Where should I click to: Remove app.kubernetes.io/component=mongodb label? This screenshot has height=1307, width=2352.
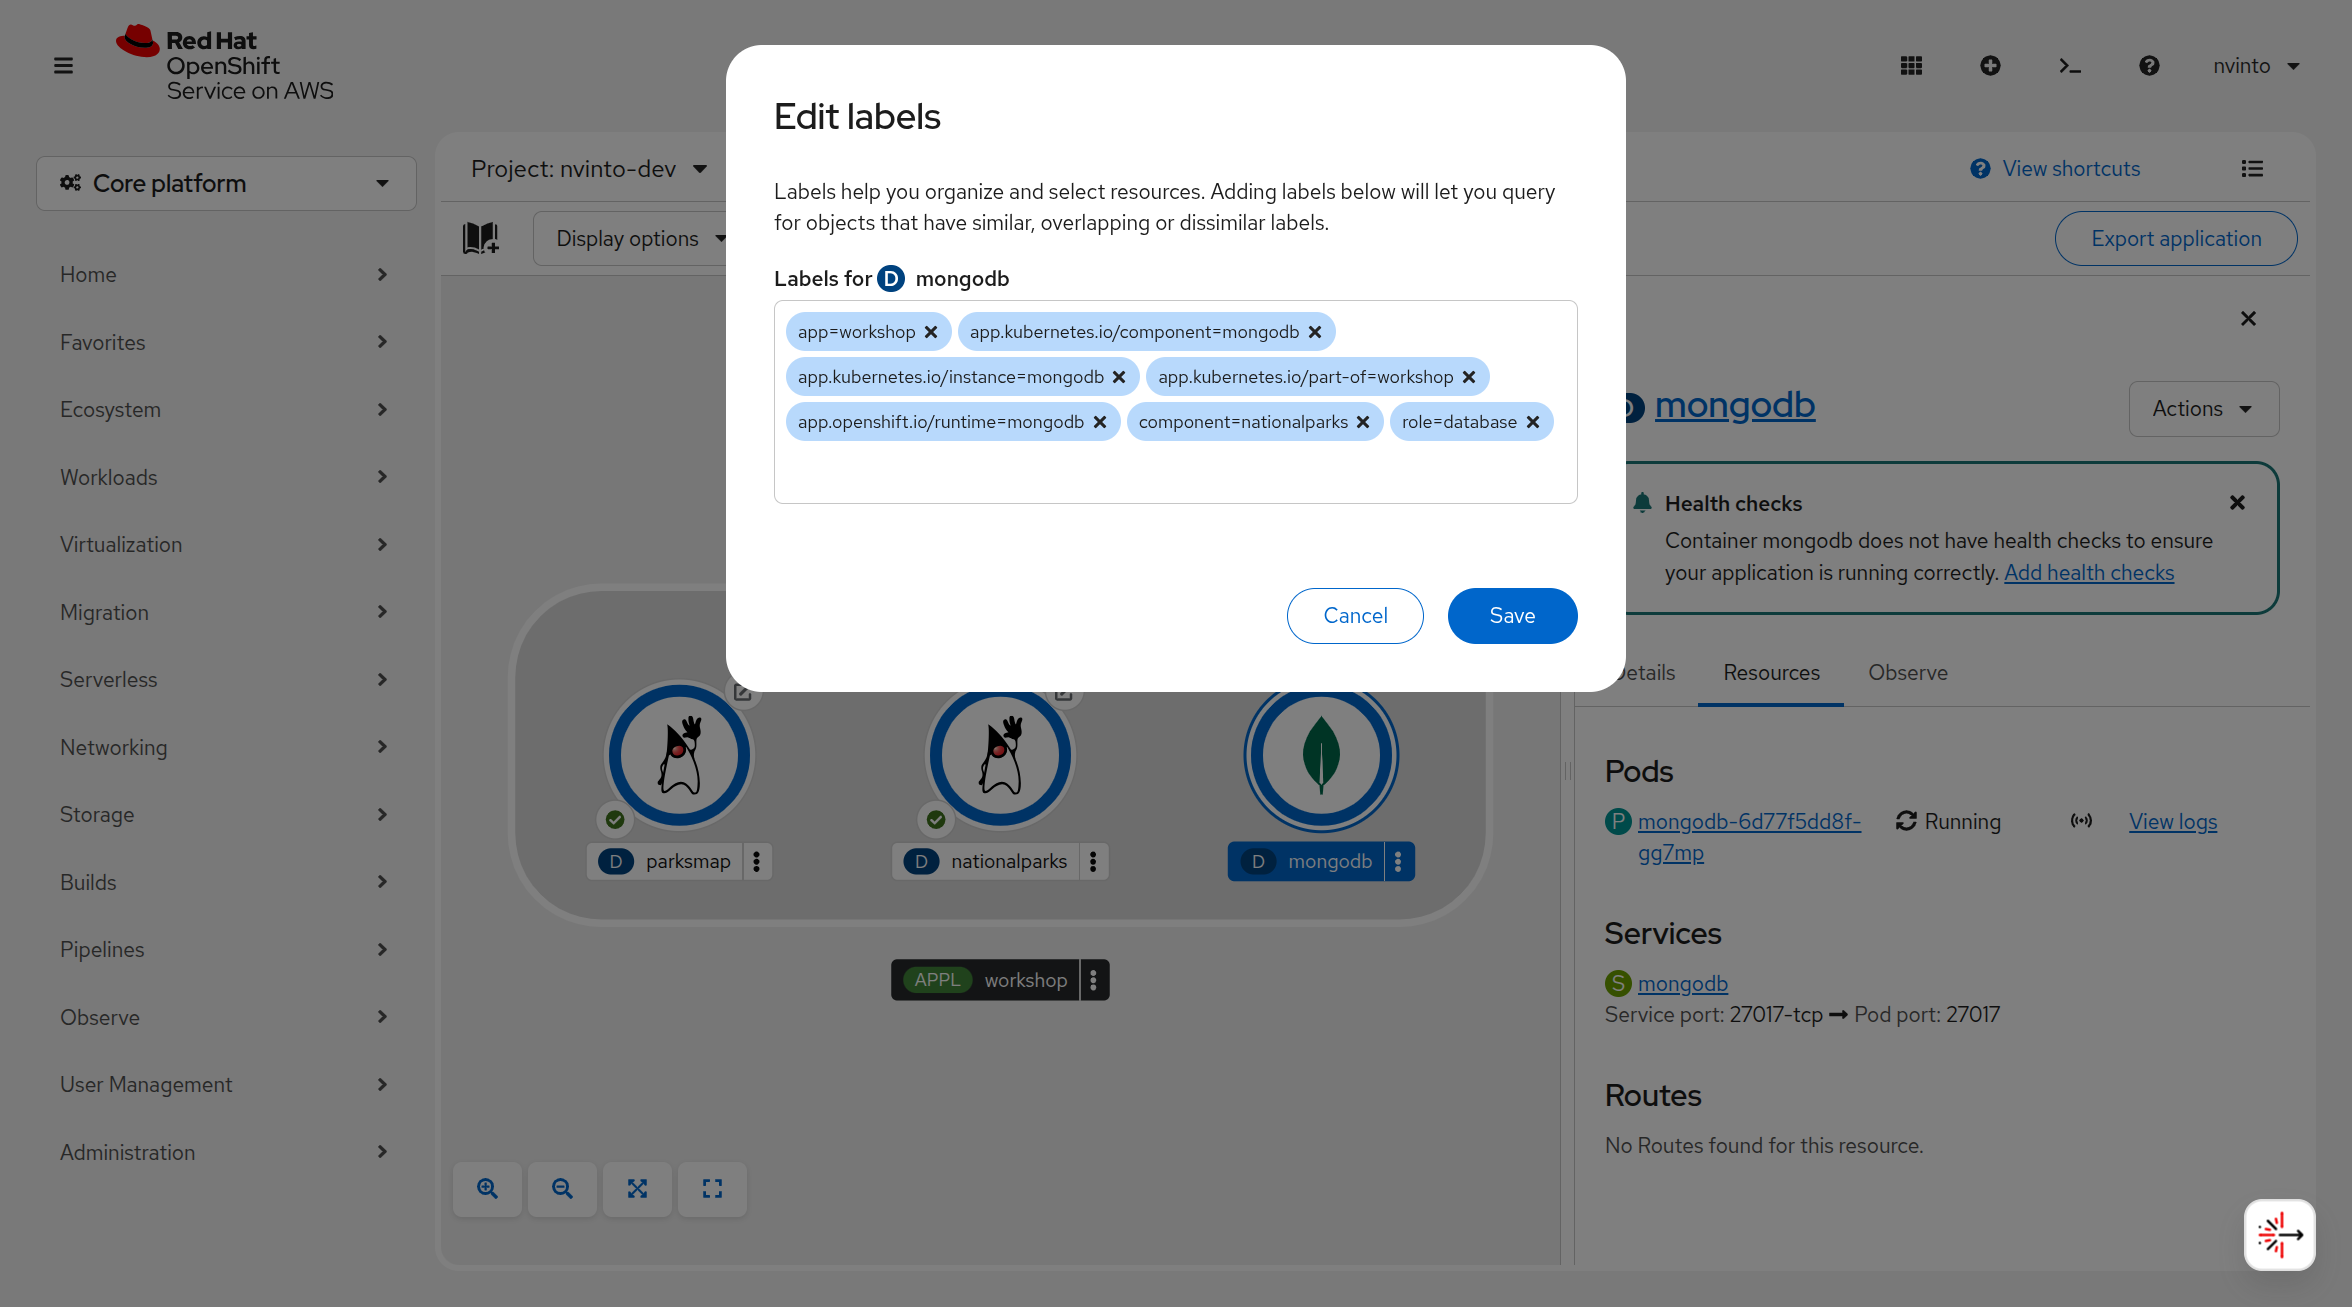pos(1315,332)
